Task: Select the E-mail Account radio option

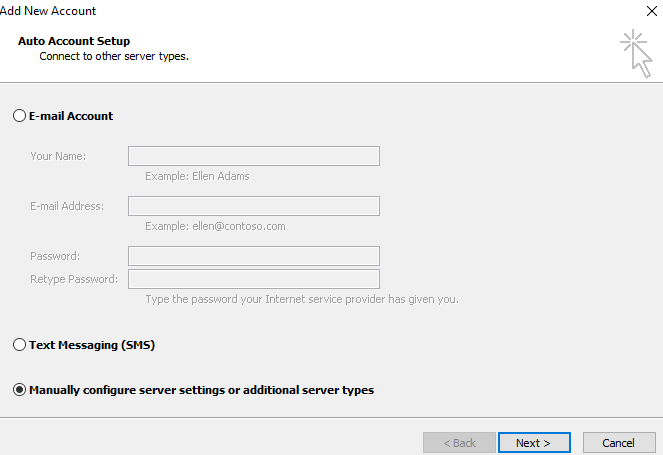Action: tap(19, 116)
